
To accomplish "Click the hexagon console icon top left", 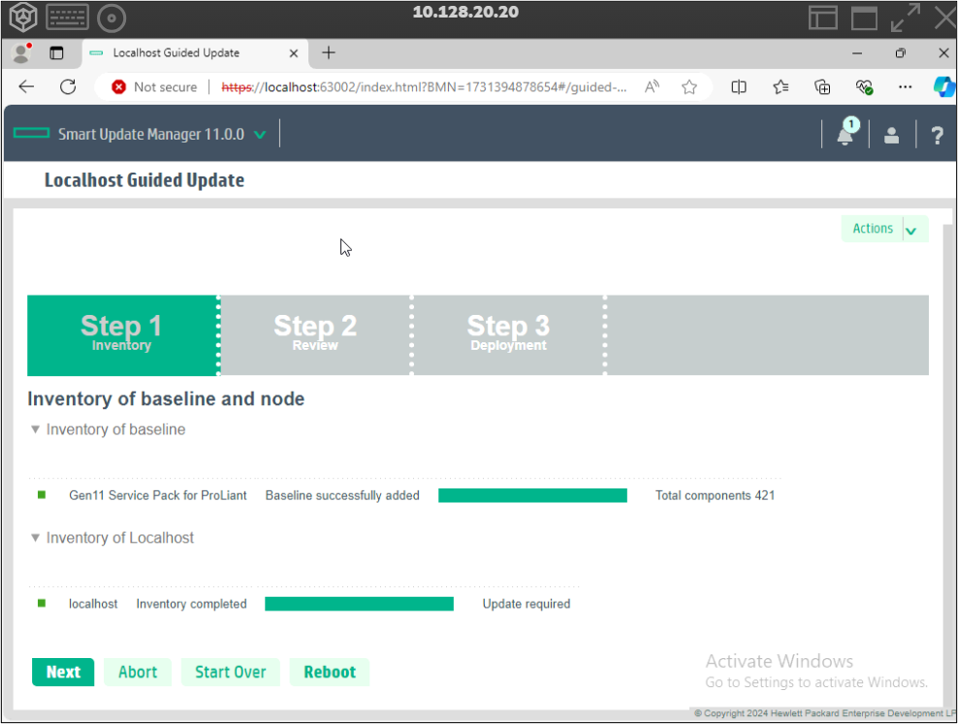I will (22, 17).
